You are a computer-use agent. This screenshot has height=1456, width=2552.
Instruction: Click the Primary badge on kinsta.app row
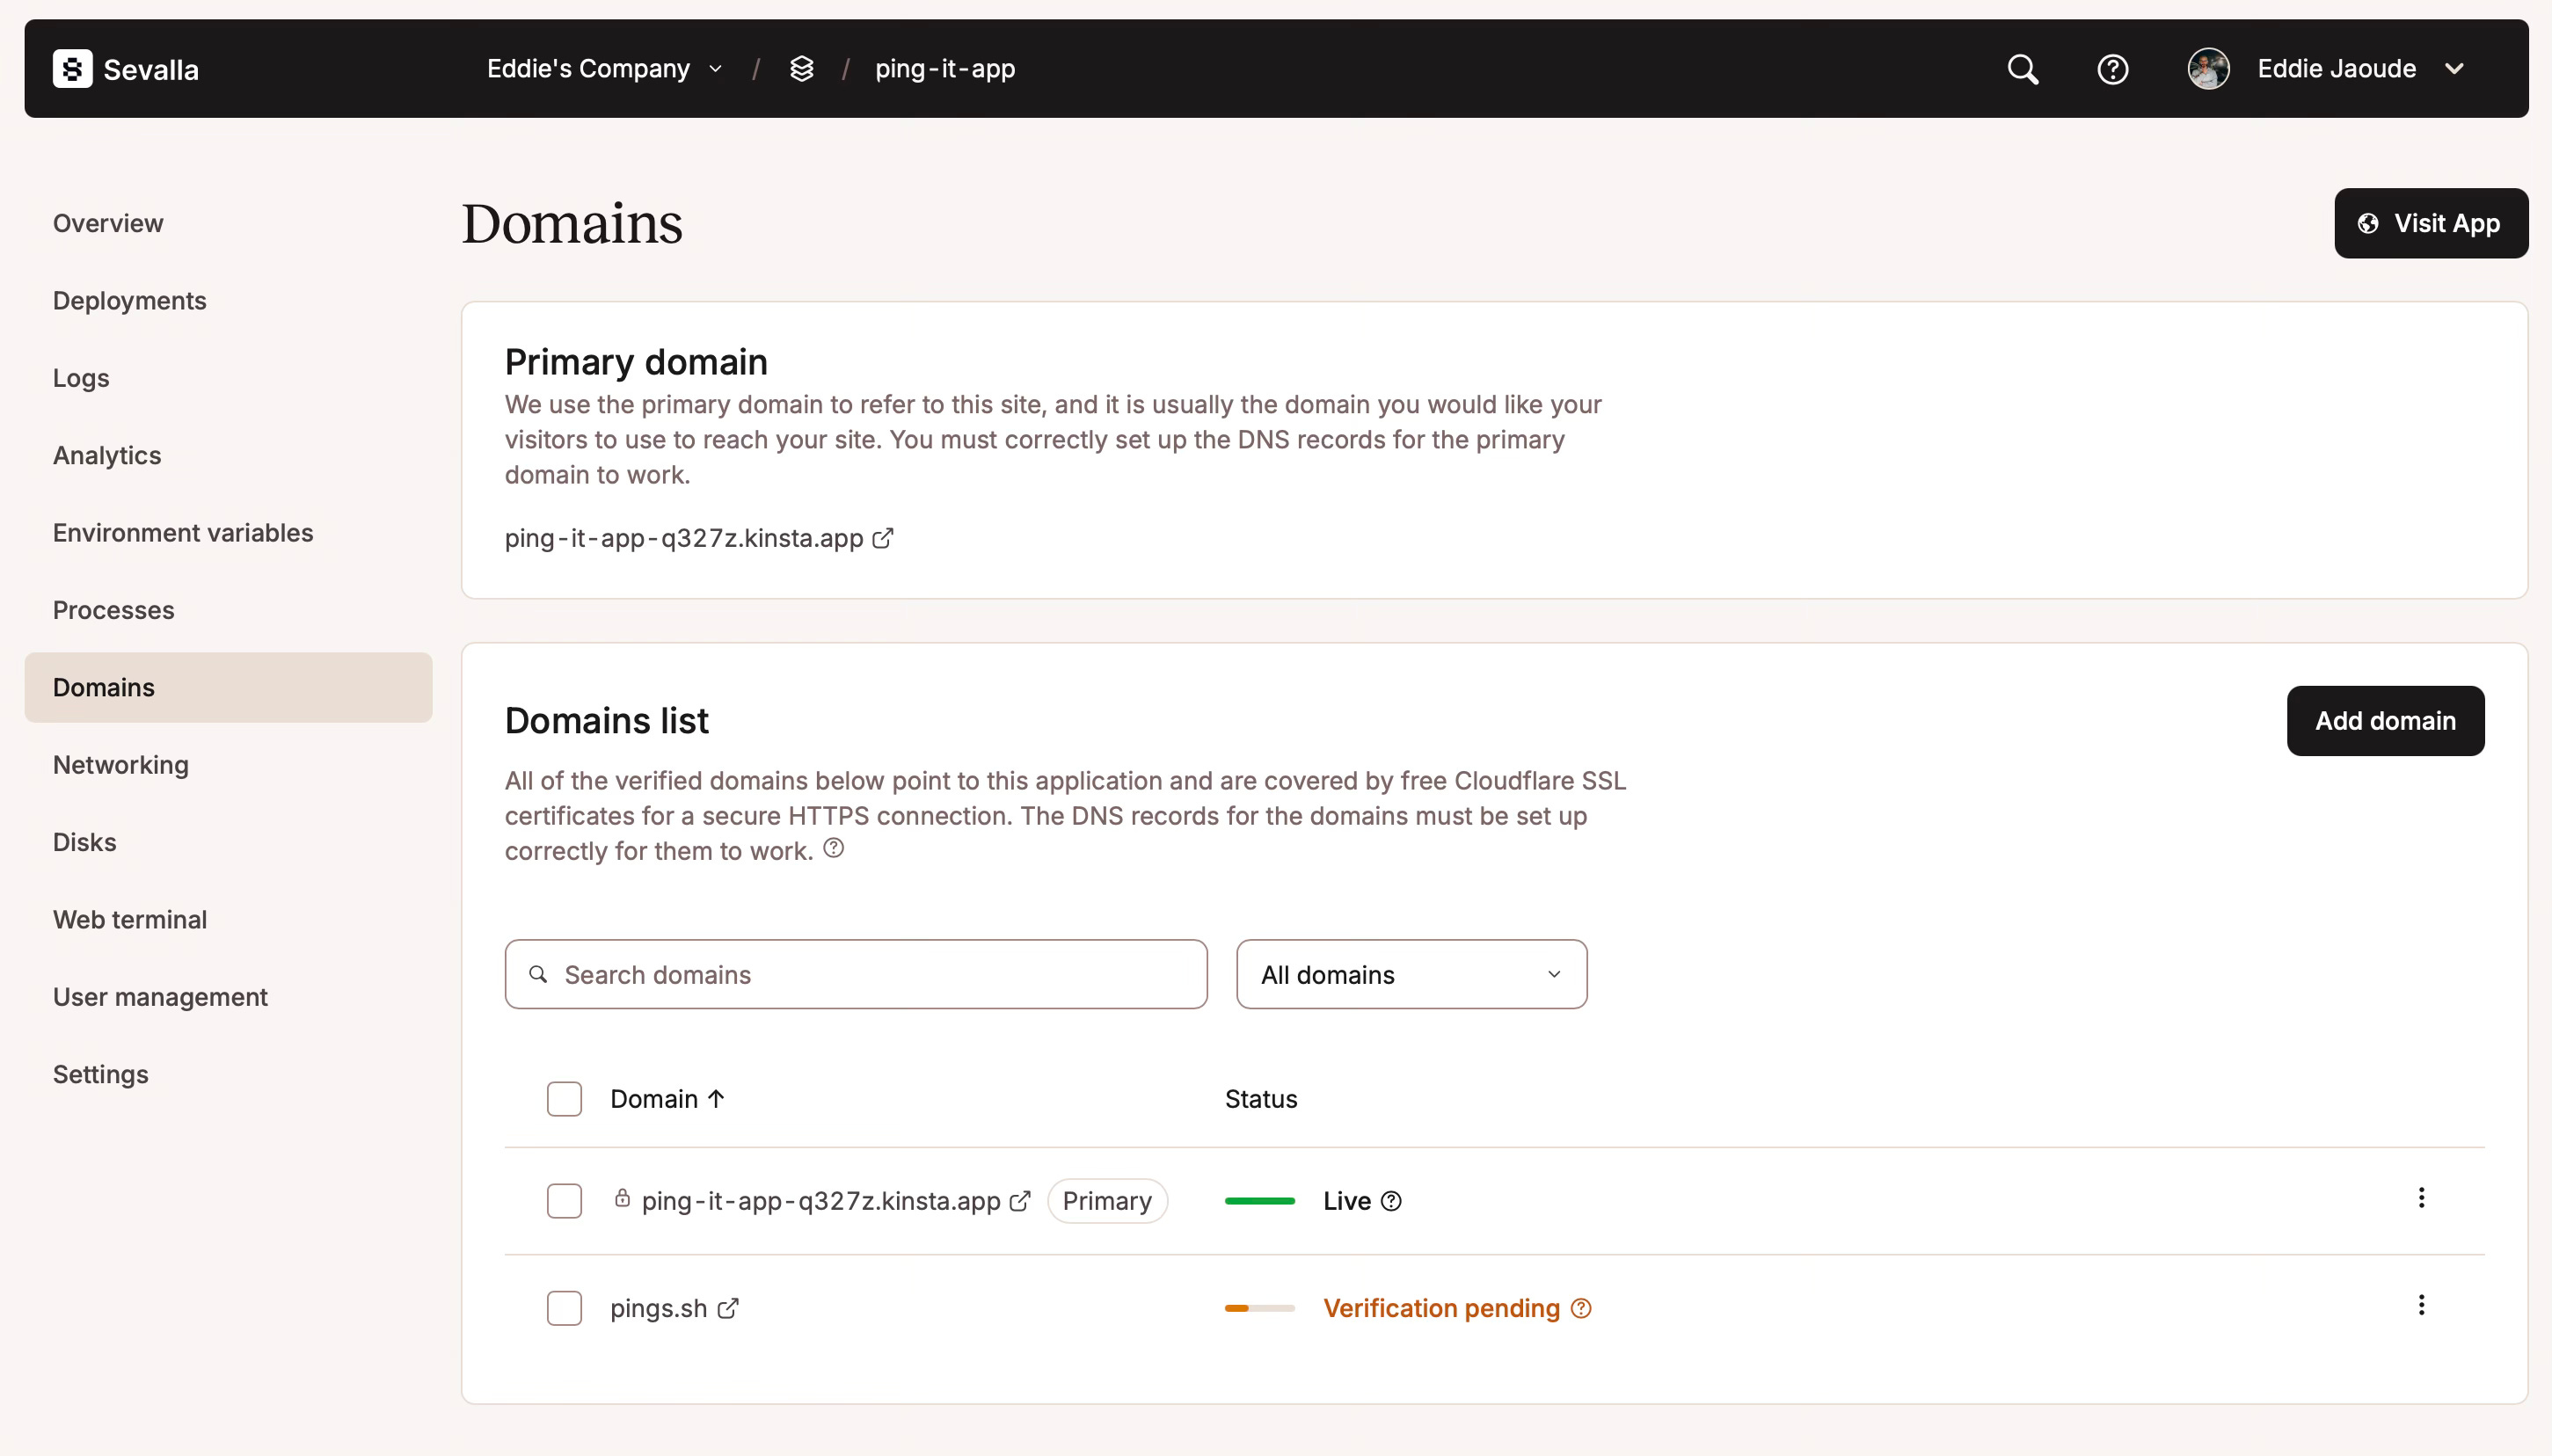[1107, 1201]
